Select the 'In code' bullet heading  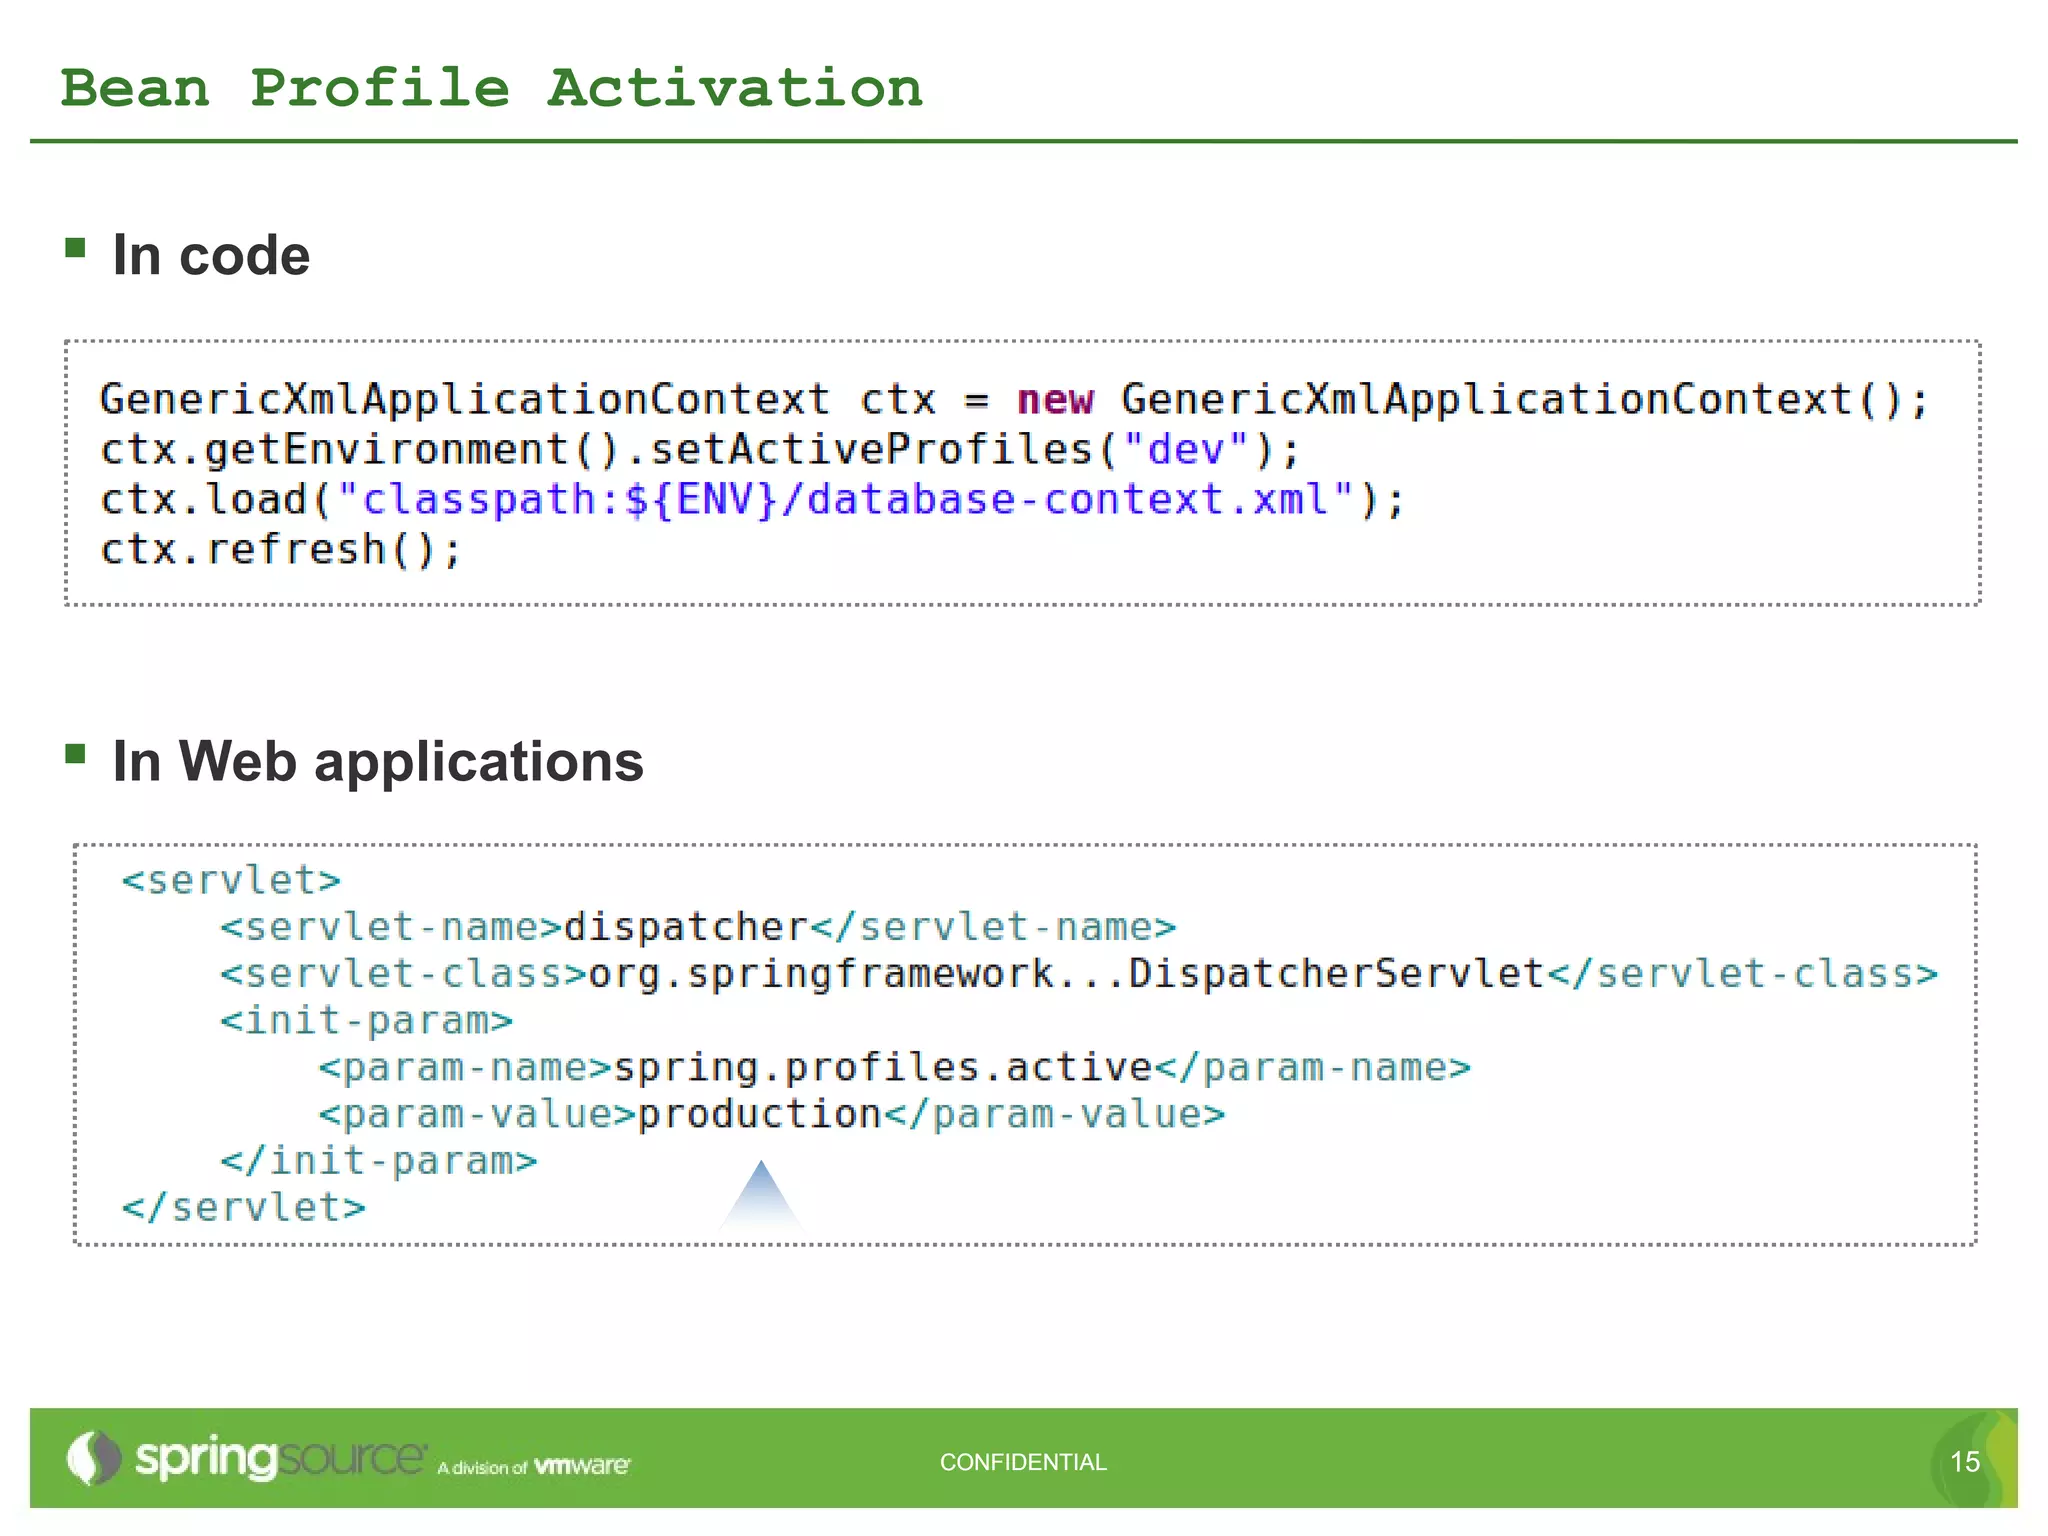pyautogui.click(x=211, y=256)
